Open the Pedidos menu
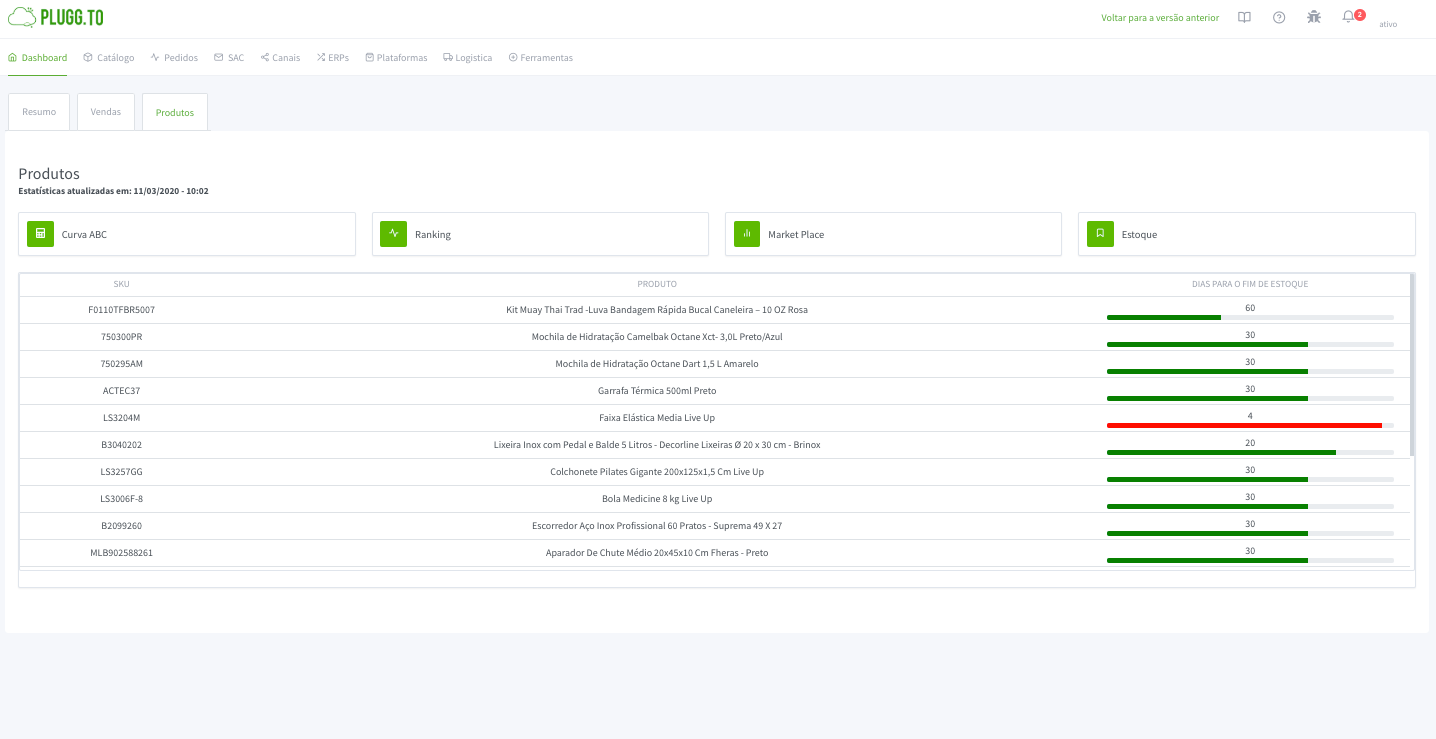The image size is (1436, 739). 174,57
